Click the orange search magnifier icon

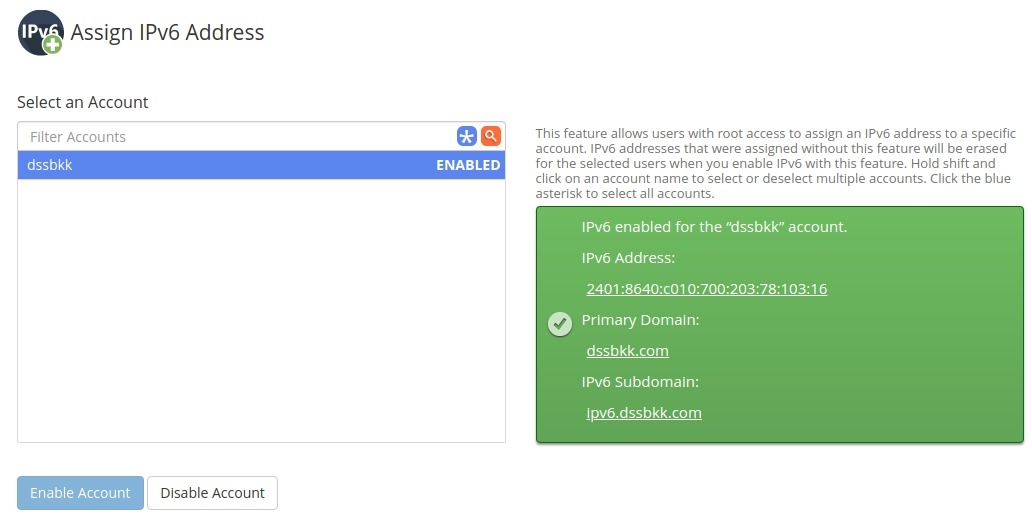tap(490, 136)
